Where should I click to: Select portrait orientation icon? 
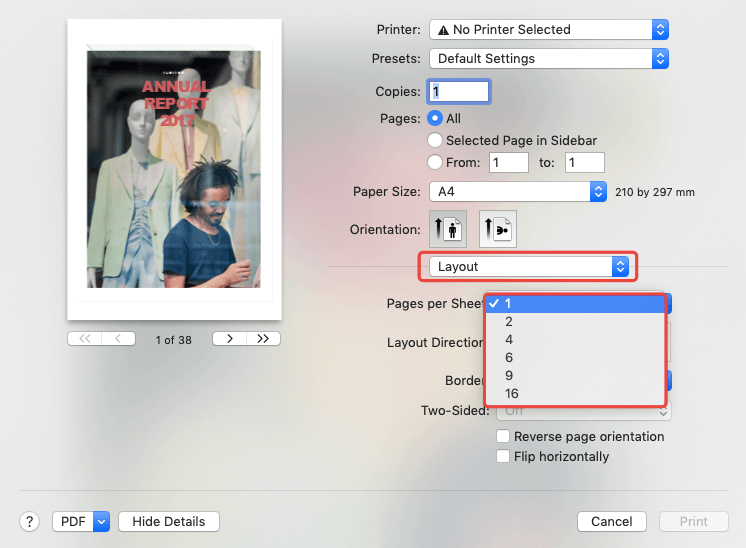pyautogui.click(x=446, y=229)
